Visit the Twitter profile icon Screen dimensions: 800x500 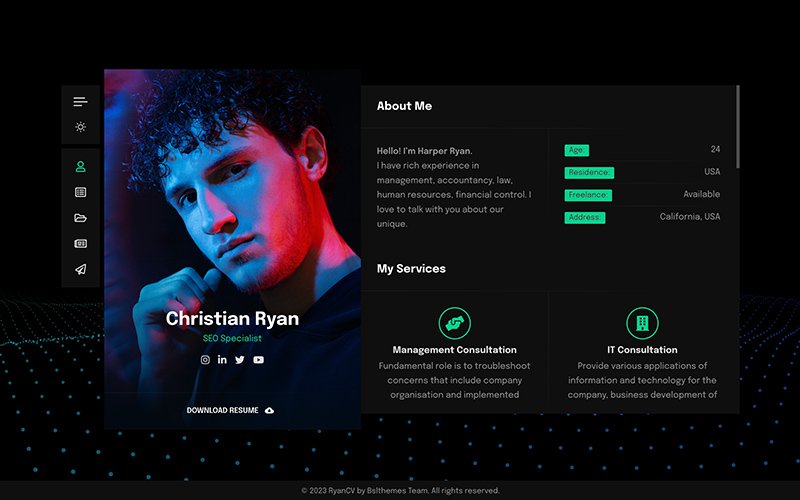tap(240, 360)
